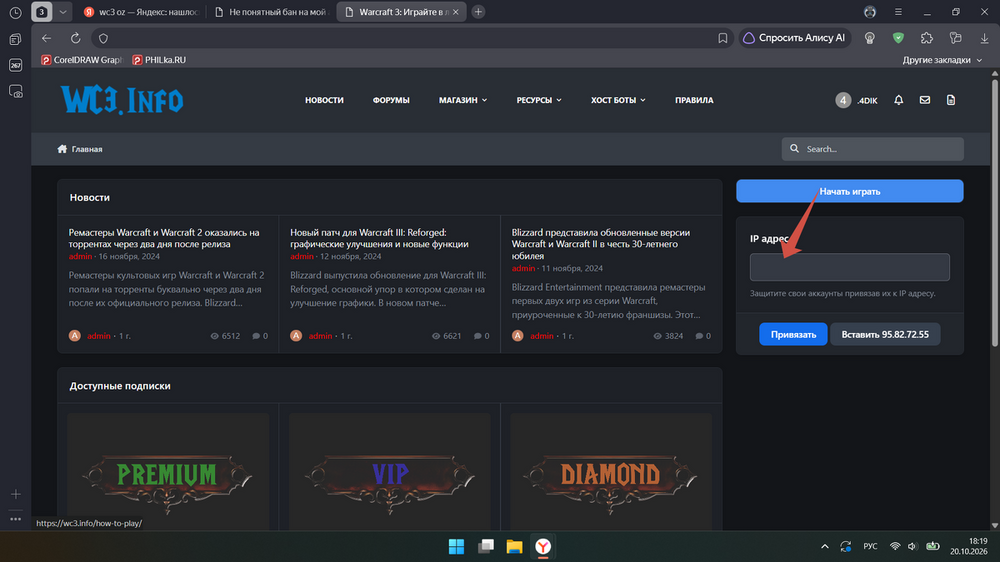Select the DIAMOND subscription banner
The width and height of the screenshot is (1000, 562).
(611, 473)
